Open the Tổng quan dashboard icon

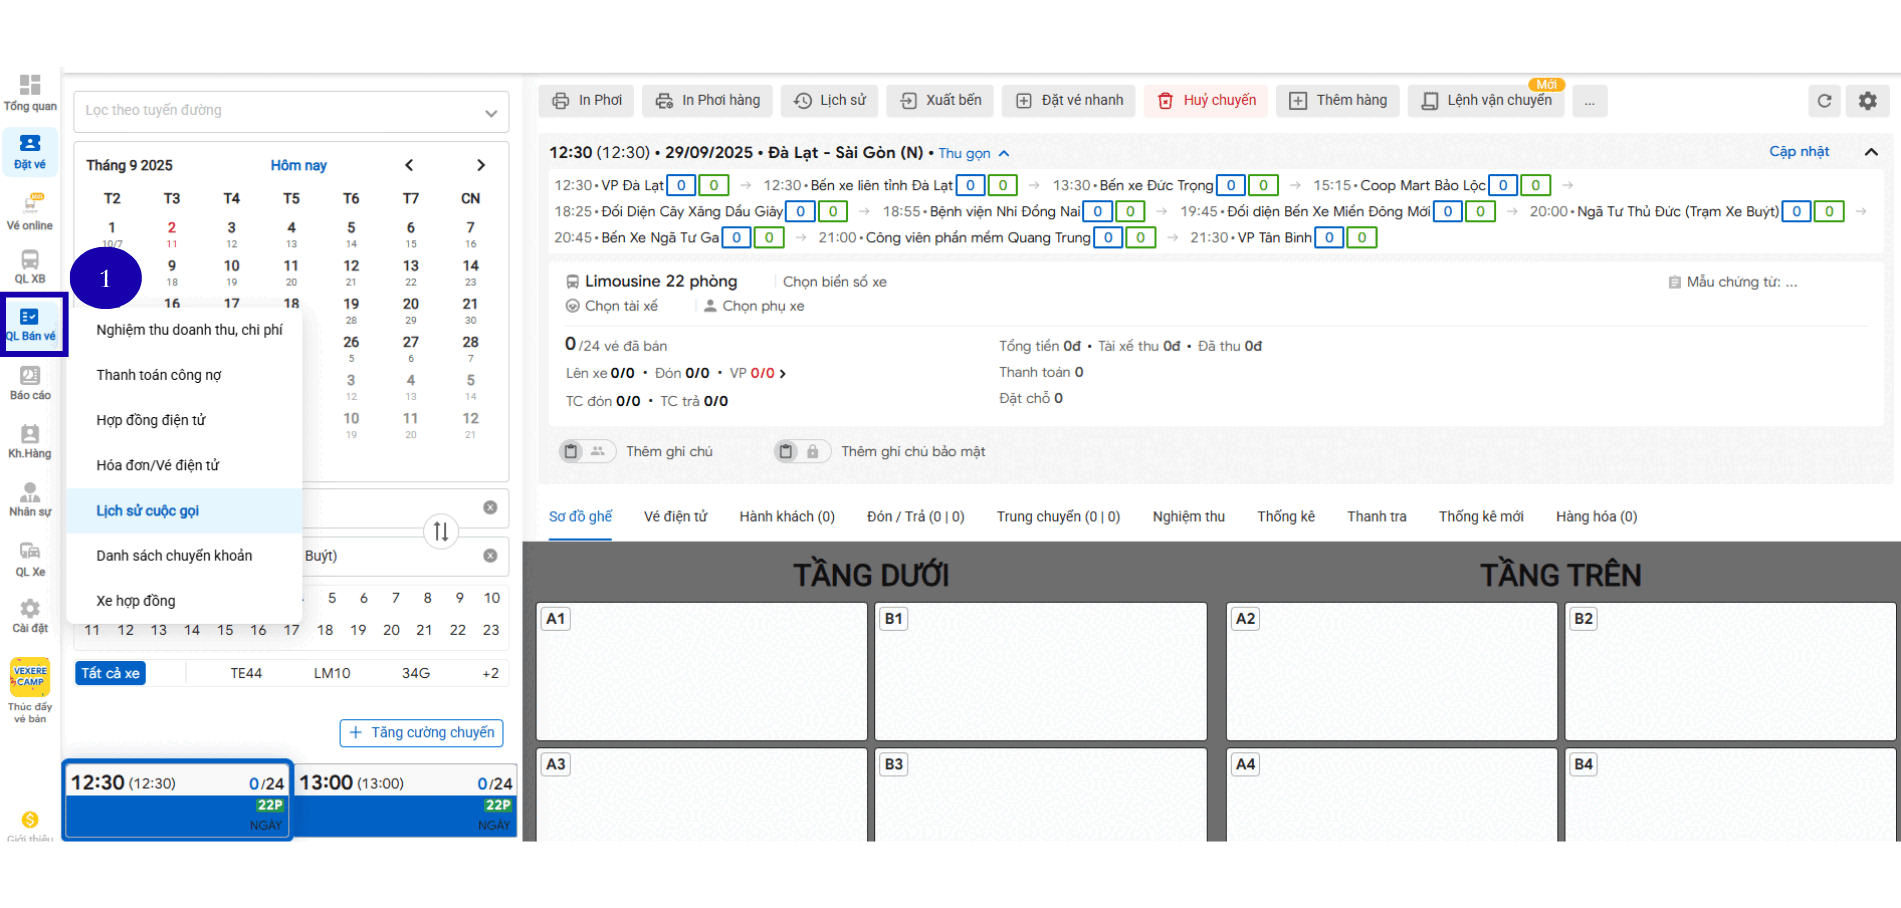[x=30, y=91]
